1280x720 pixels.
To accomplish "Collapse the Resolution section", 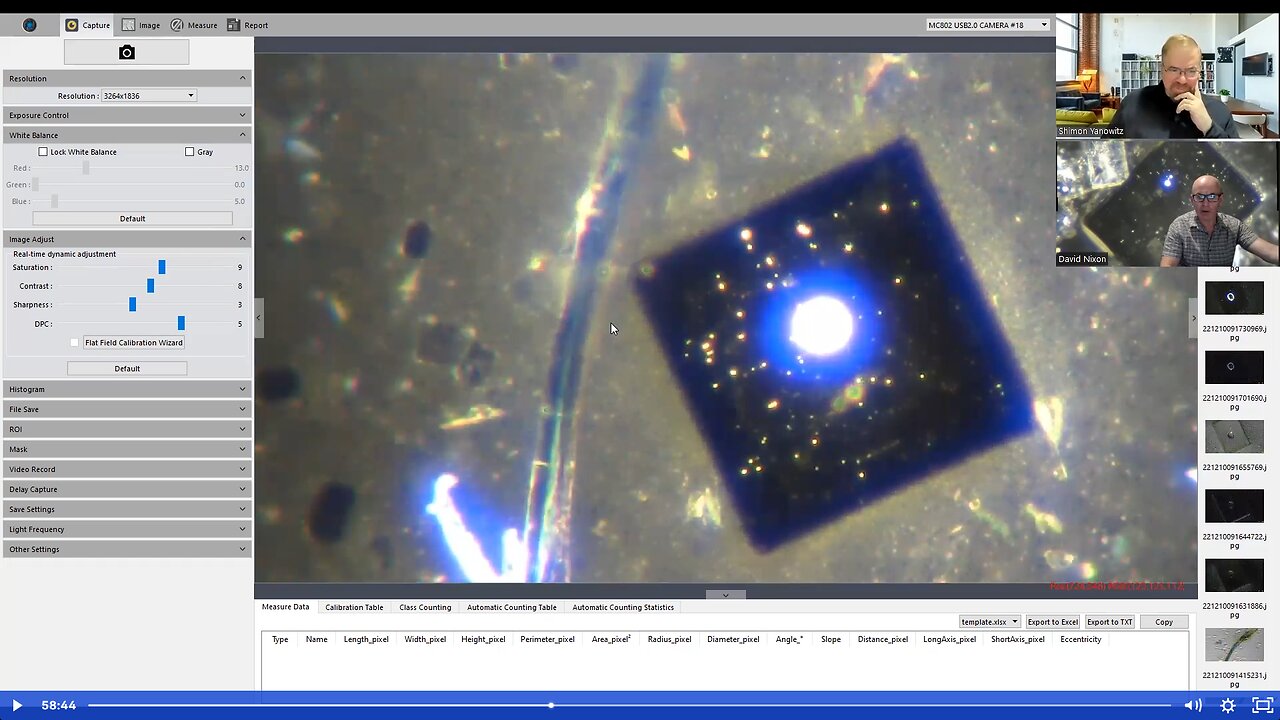I will (x=126, y=78).
